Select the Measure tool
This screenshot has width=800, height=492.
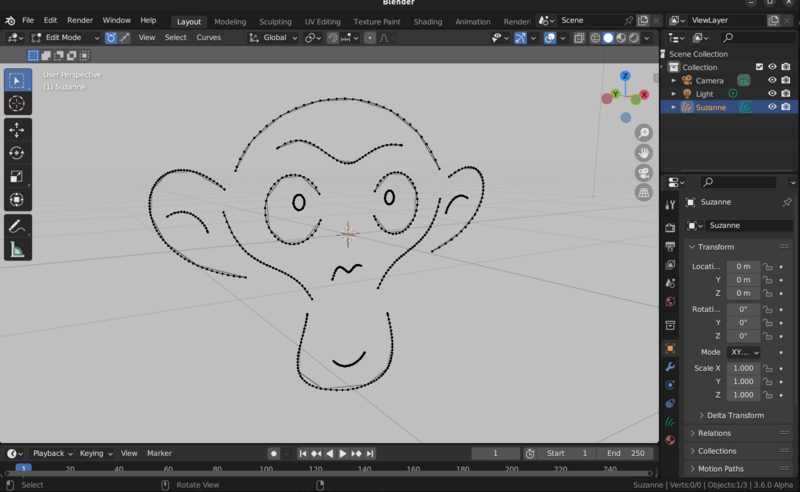17,250
